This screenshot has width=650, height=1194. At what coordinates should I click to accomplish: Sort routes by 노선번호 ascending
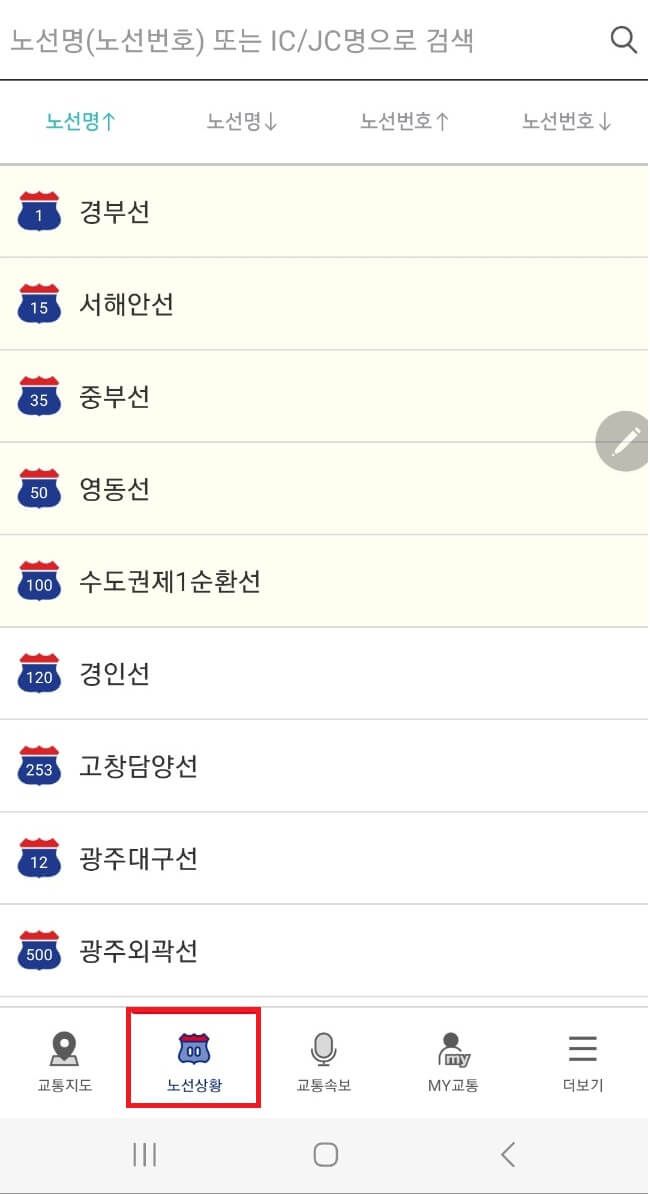coord(404,122)
